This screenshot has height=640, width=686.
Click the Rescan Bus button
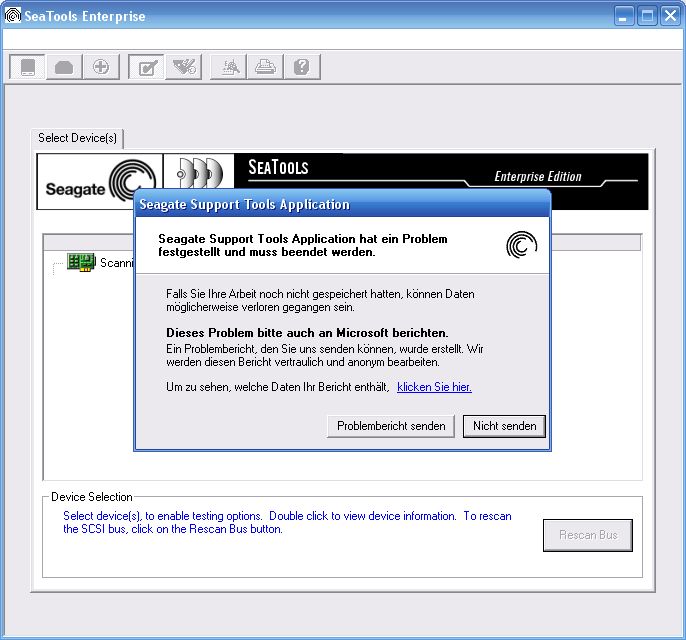click(588, 535)
